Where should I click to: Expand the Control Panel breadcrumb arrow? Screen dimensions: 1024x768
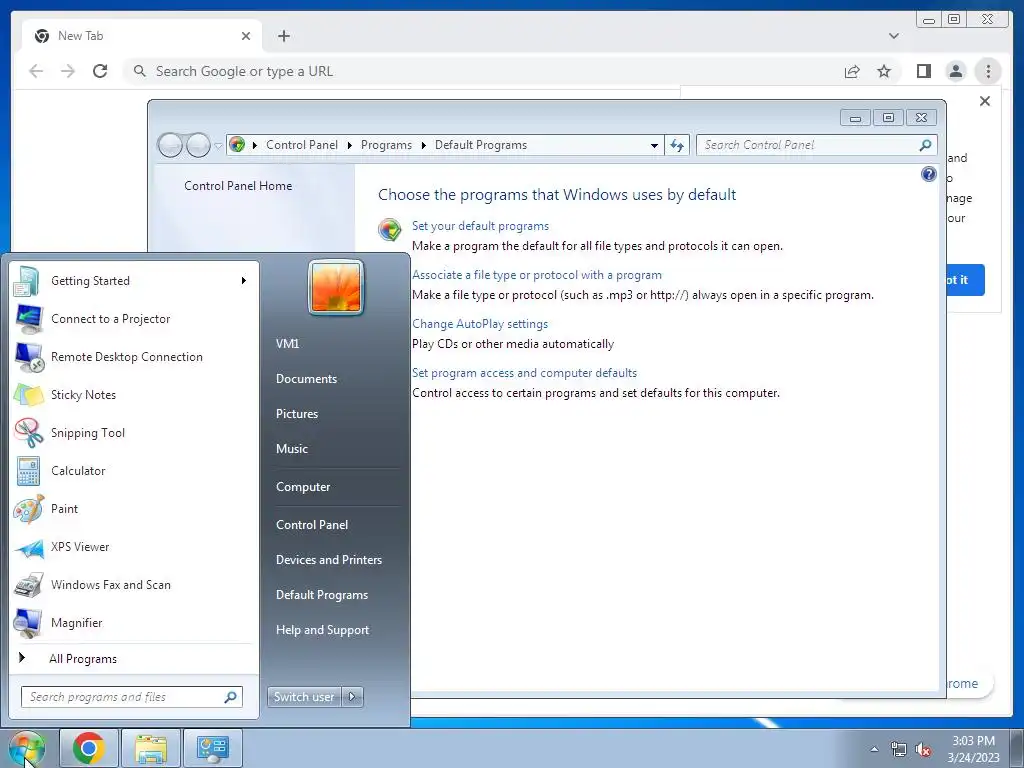coord(349,145)
